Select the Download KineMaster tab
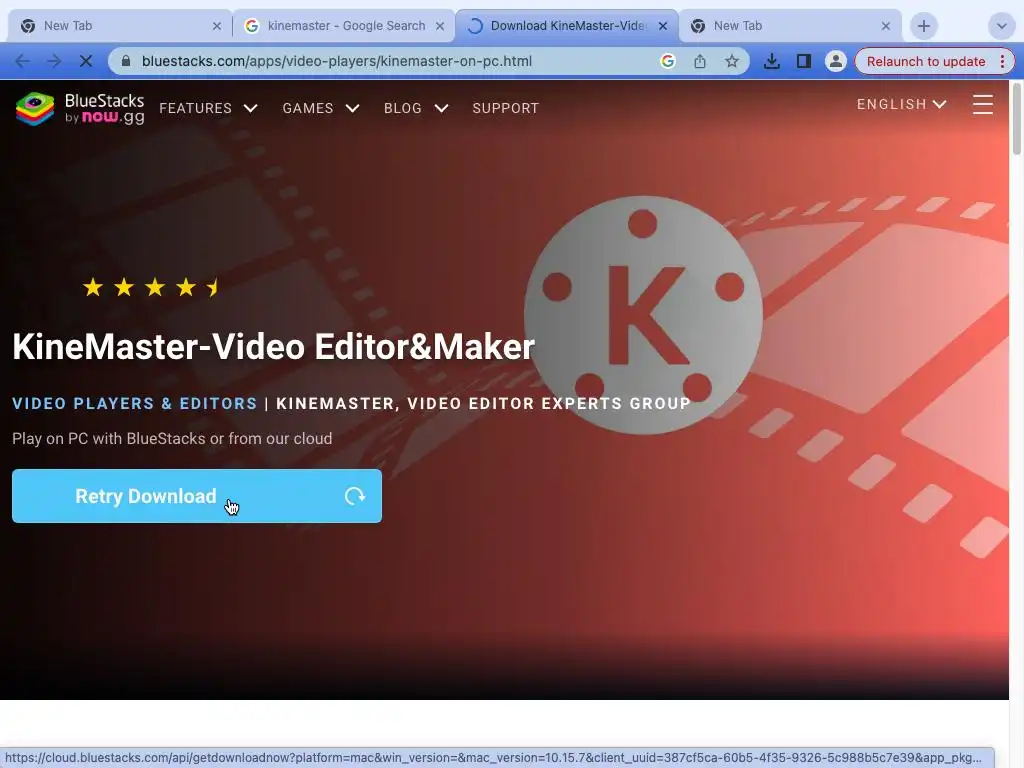 (x=566, y=26)
